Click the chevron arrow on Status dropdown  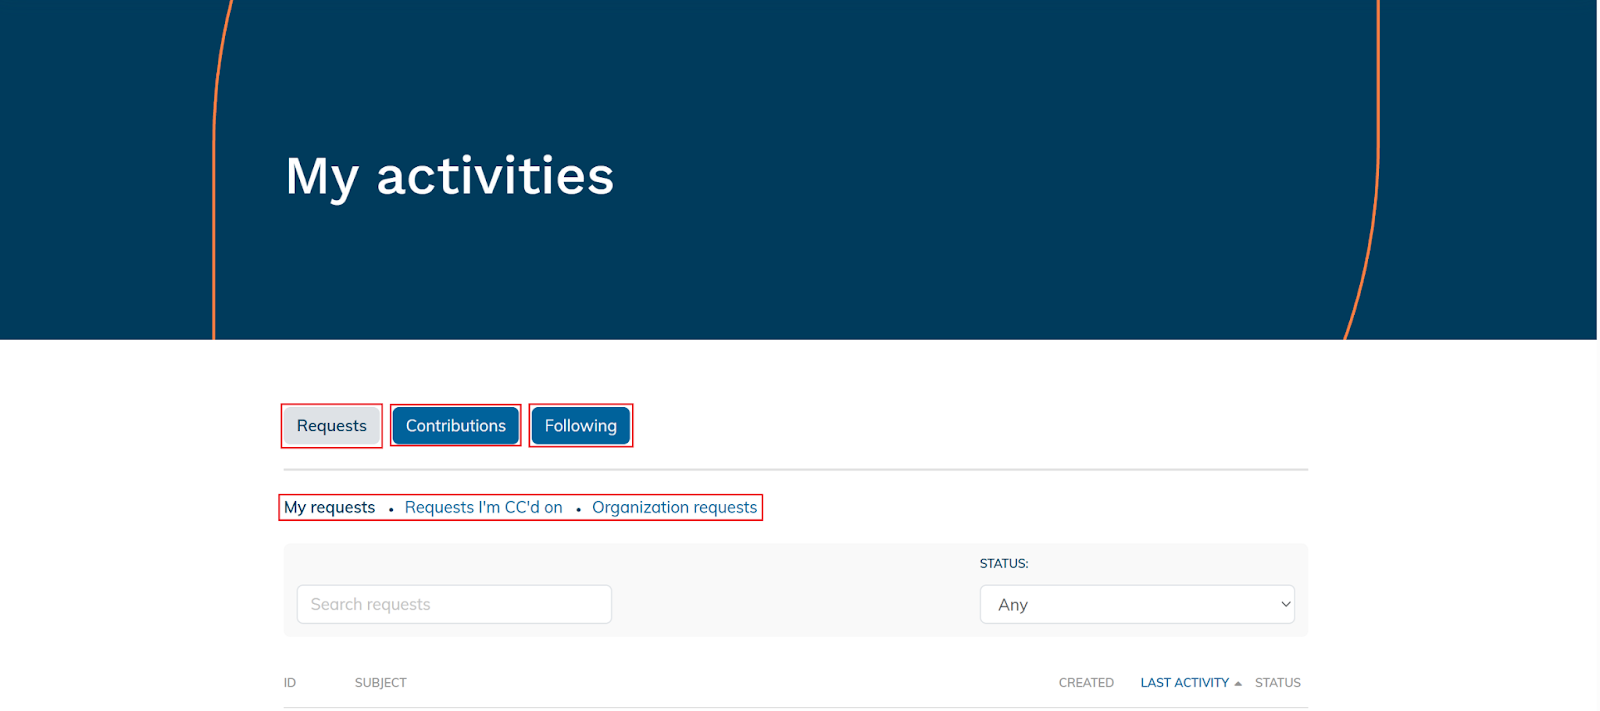(1285, 605)
